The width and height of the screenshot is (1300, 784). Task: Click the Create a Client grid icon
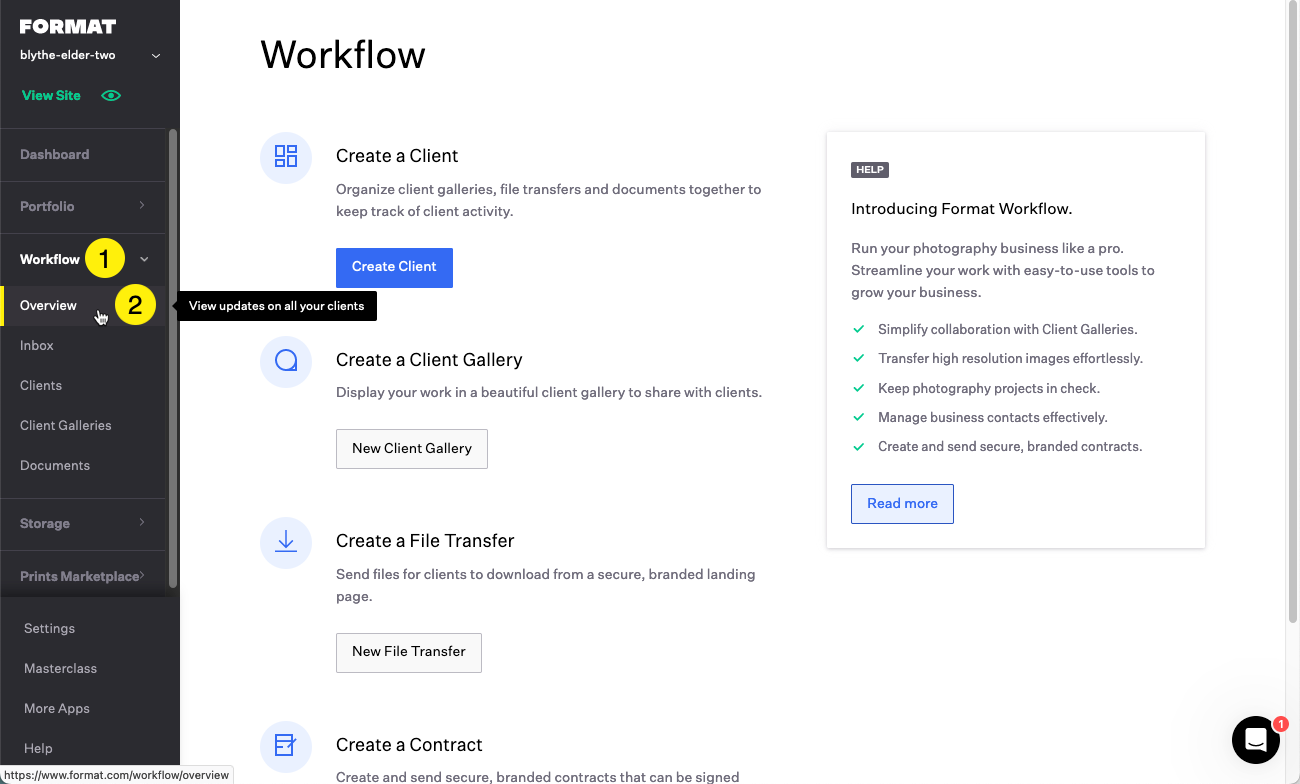tap(286, 157)
